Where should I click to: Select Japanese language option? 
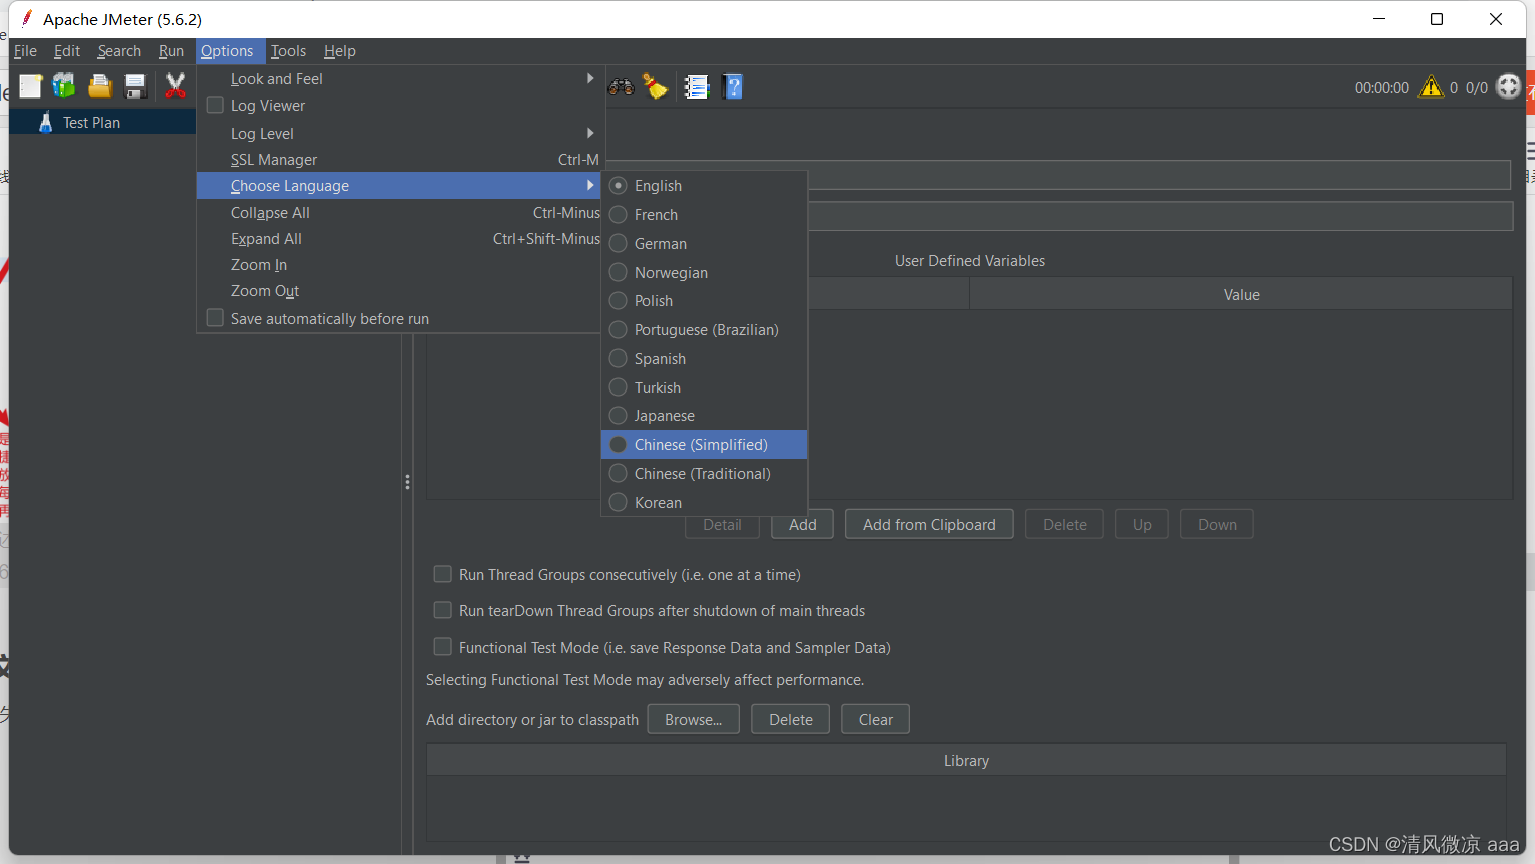704,416
